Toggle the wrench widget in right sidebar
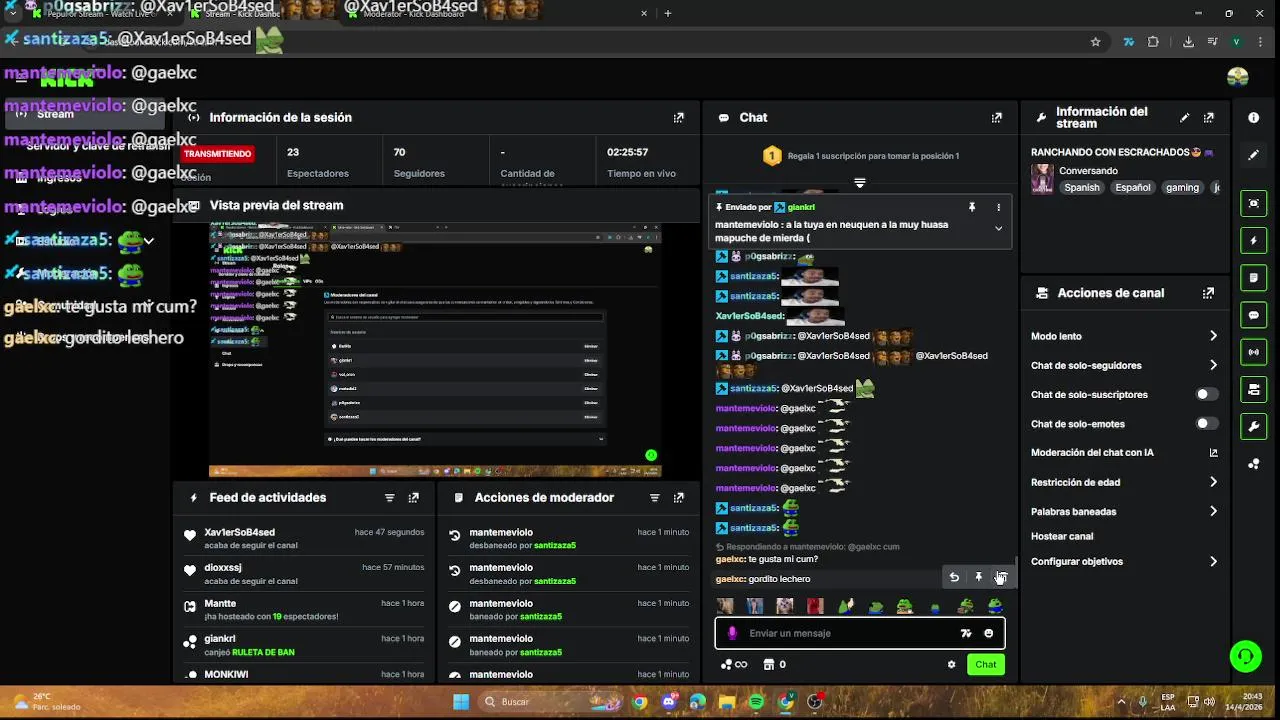The width and height of the screenshot is (1280, 720). [x=1253, y=426]
